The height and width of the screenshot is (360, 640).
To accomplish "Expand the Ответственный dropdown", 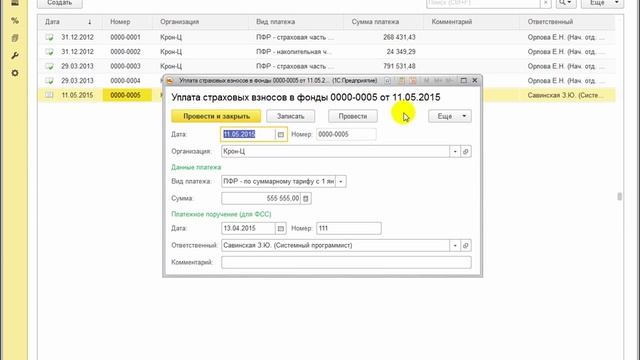I will (455, 245).
